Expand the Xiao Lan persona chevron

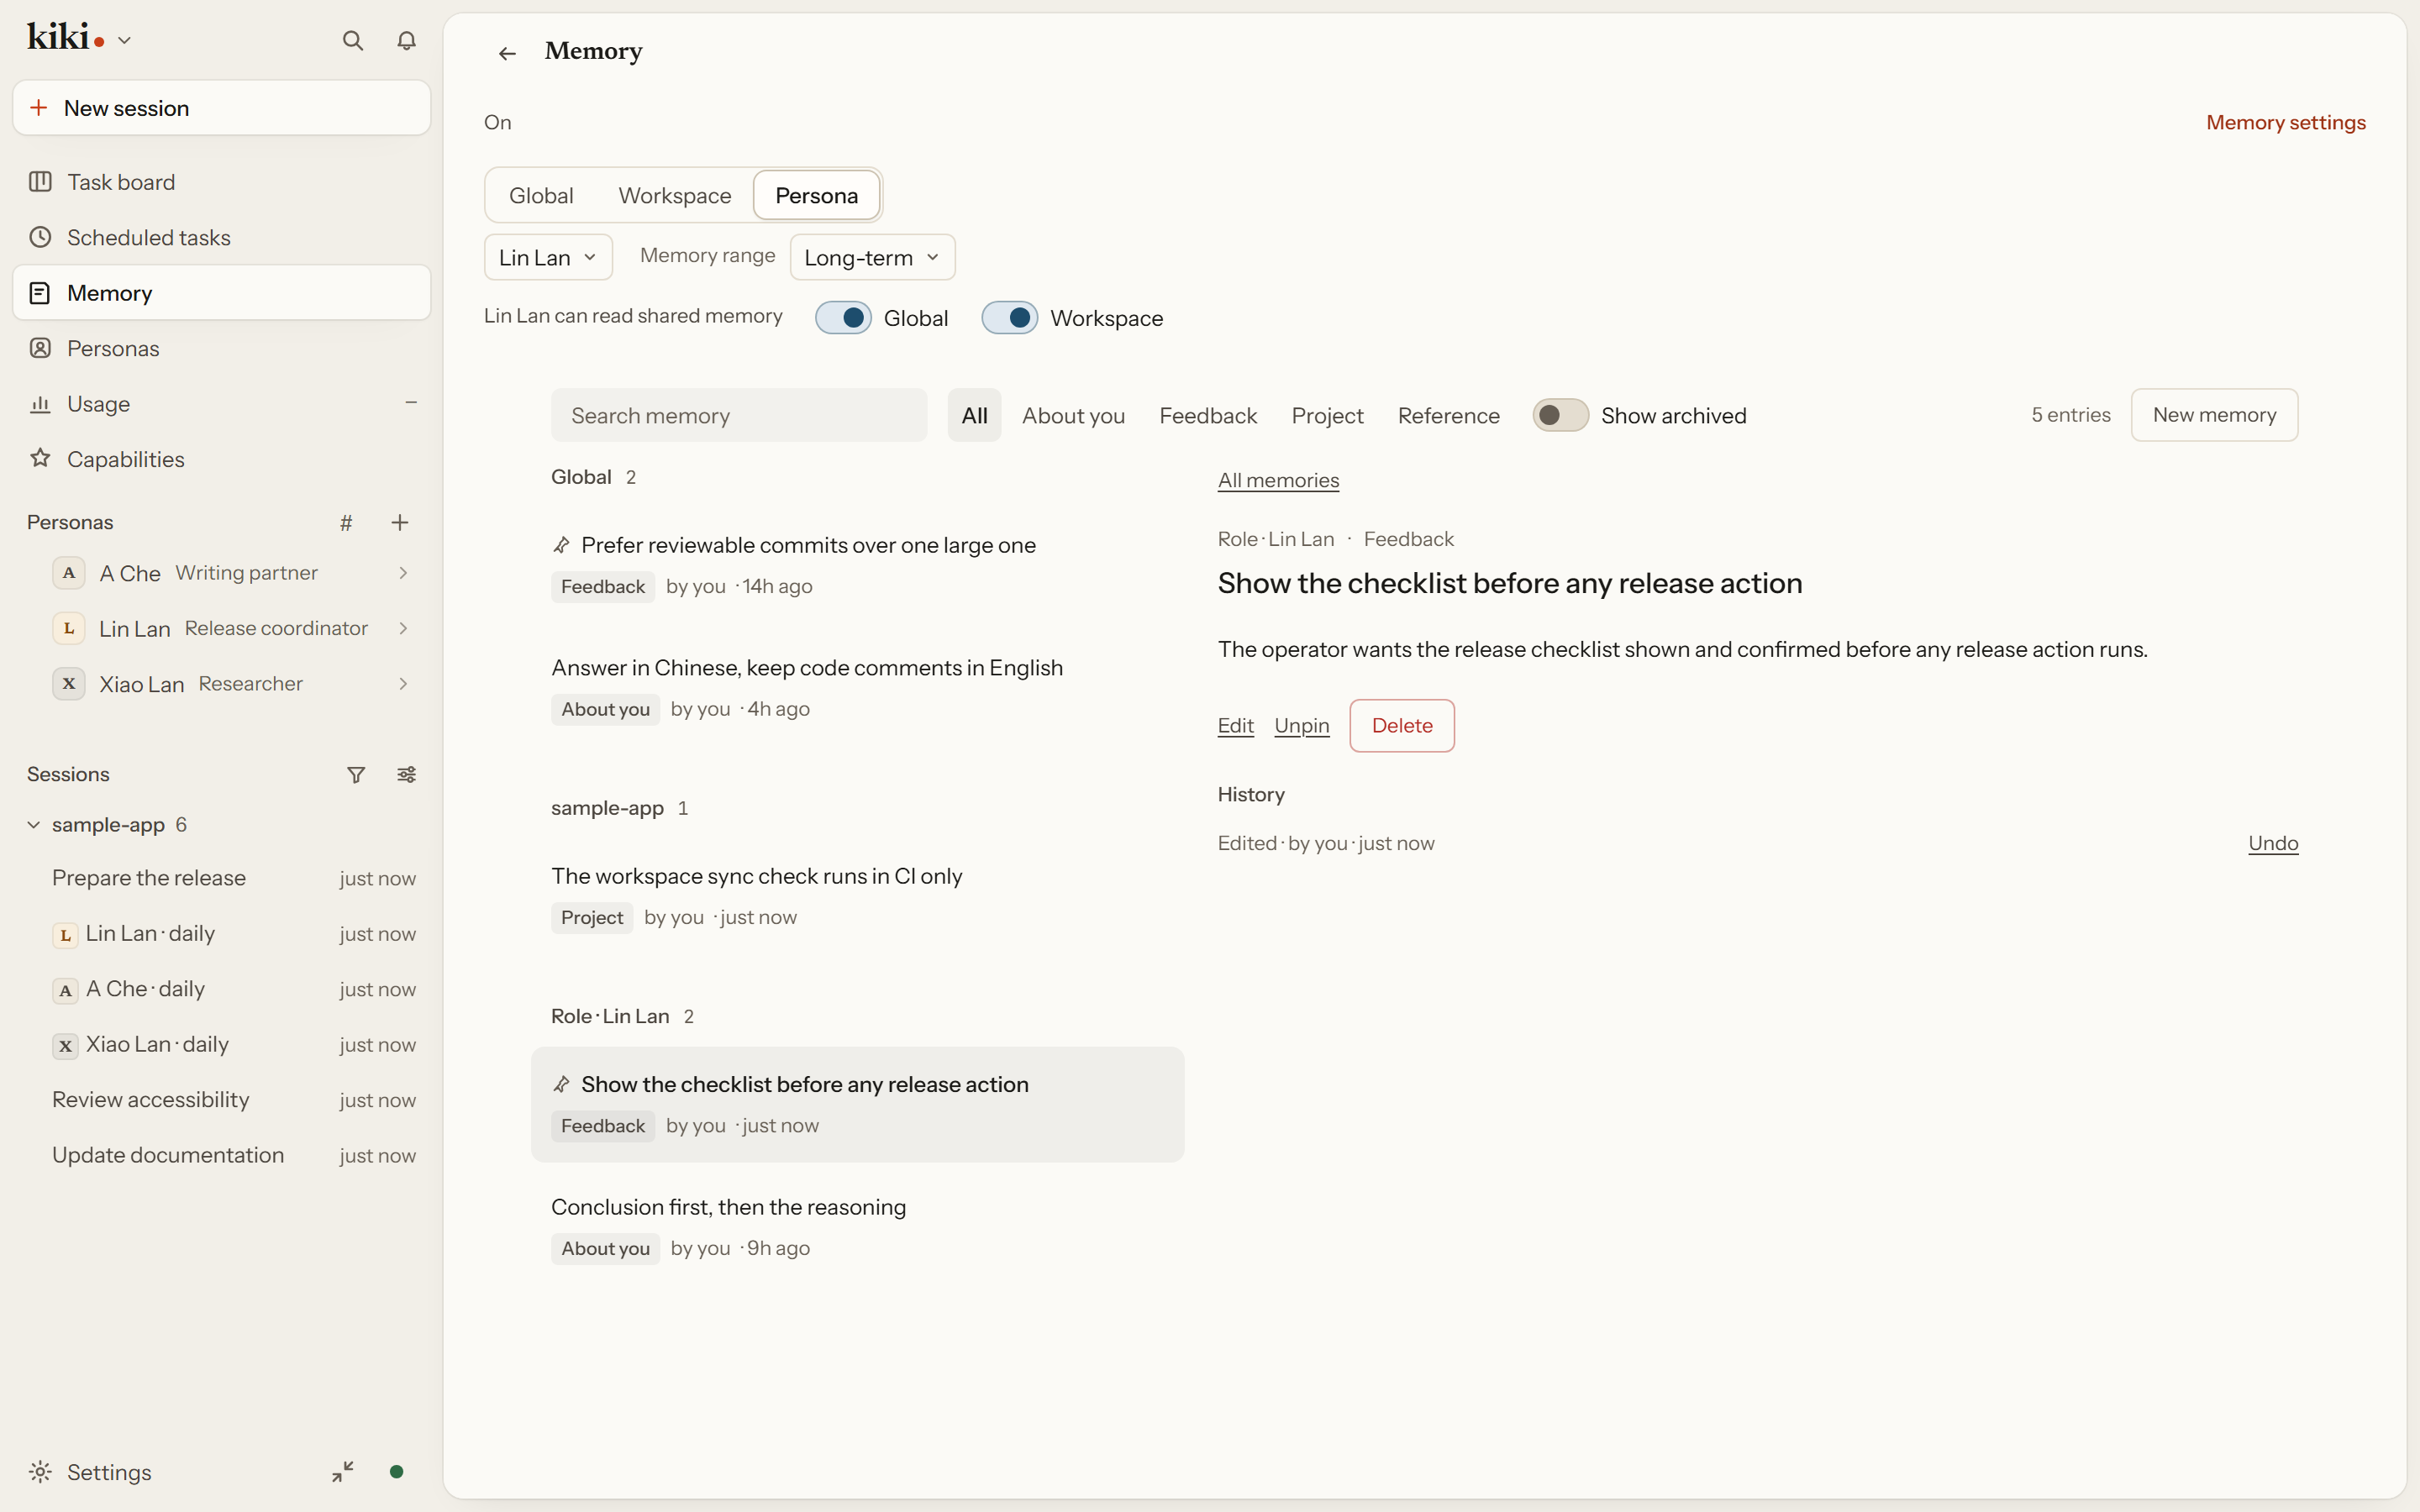click(x=403, y=684)
